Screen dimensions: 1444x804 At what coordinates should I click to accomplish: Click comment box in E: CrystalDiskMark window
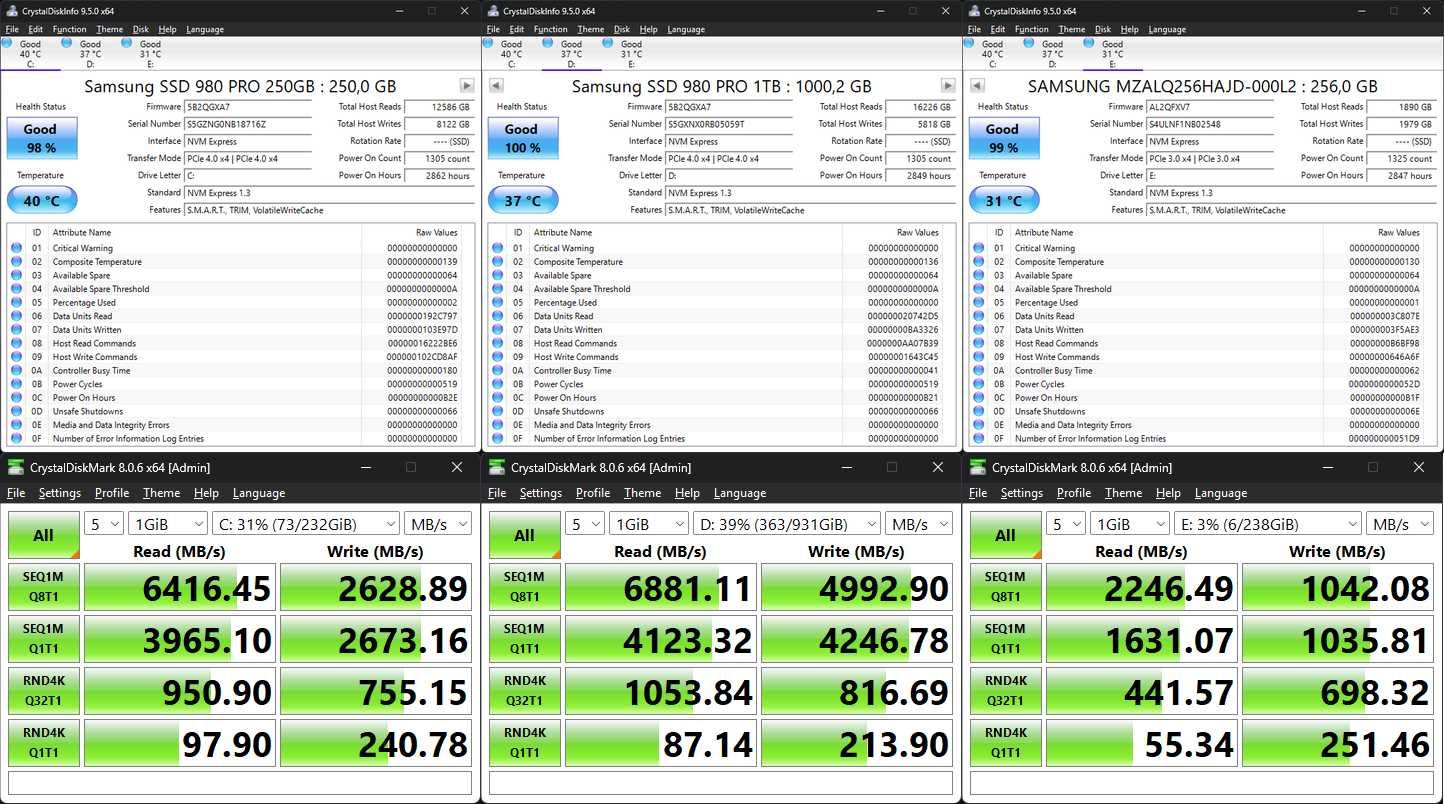click(x=1202, y=783)
